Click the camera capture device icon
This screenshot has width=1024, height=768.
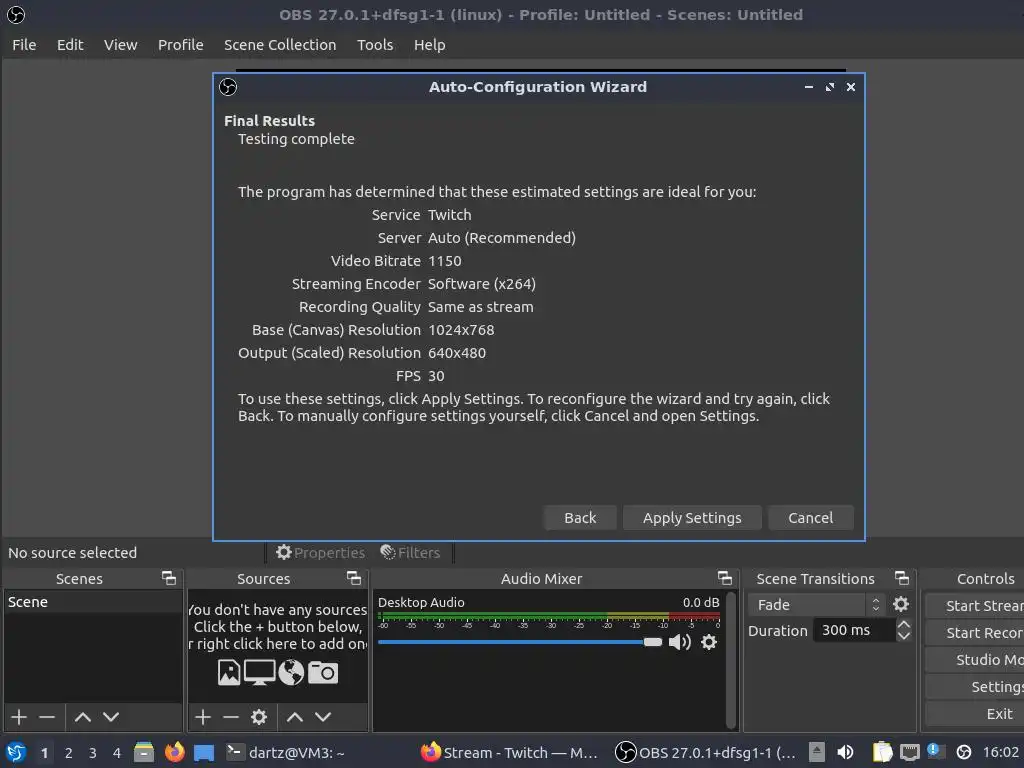pos(323,673)
